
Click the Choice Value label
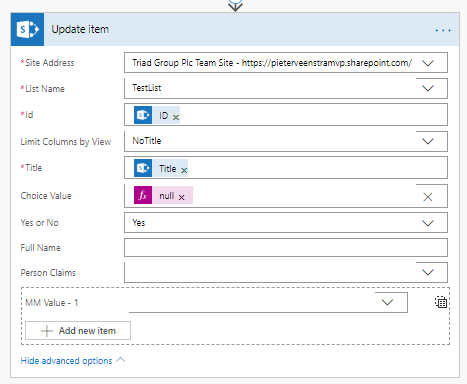[46, 196]
